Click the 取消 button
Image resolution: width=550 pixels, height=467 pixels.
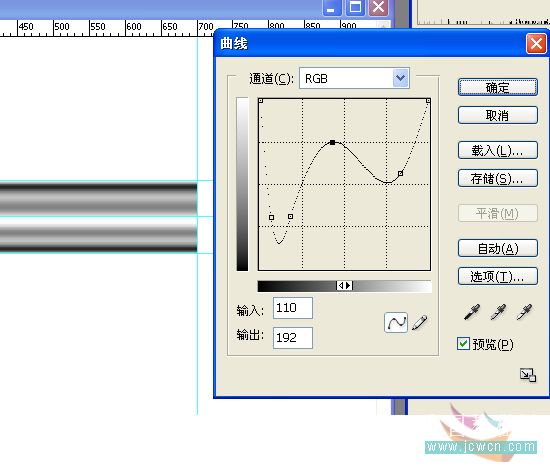497,115
